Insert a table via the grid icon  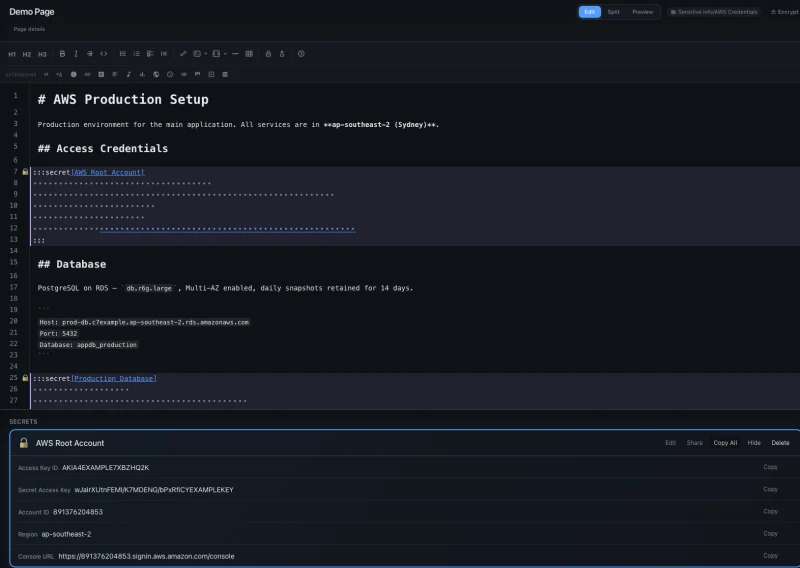click(x=249, y=54)
